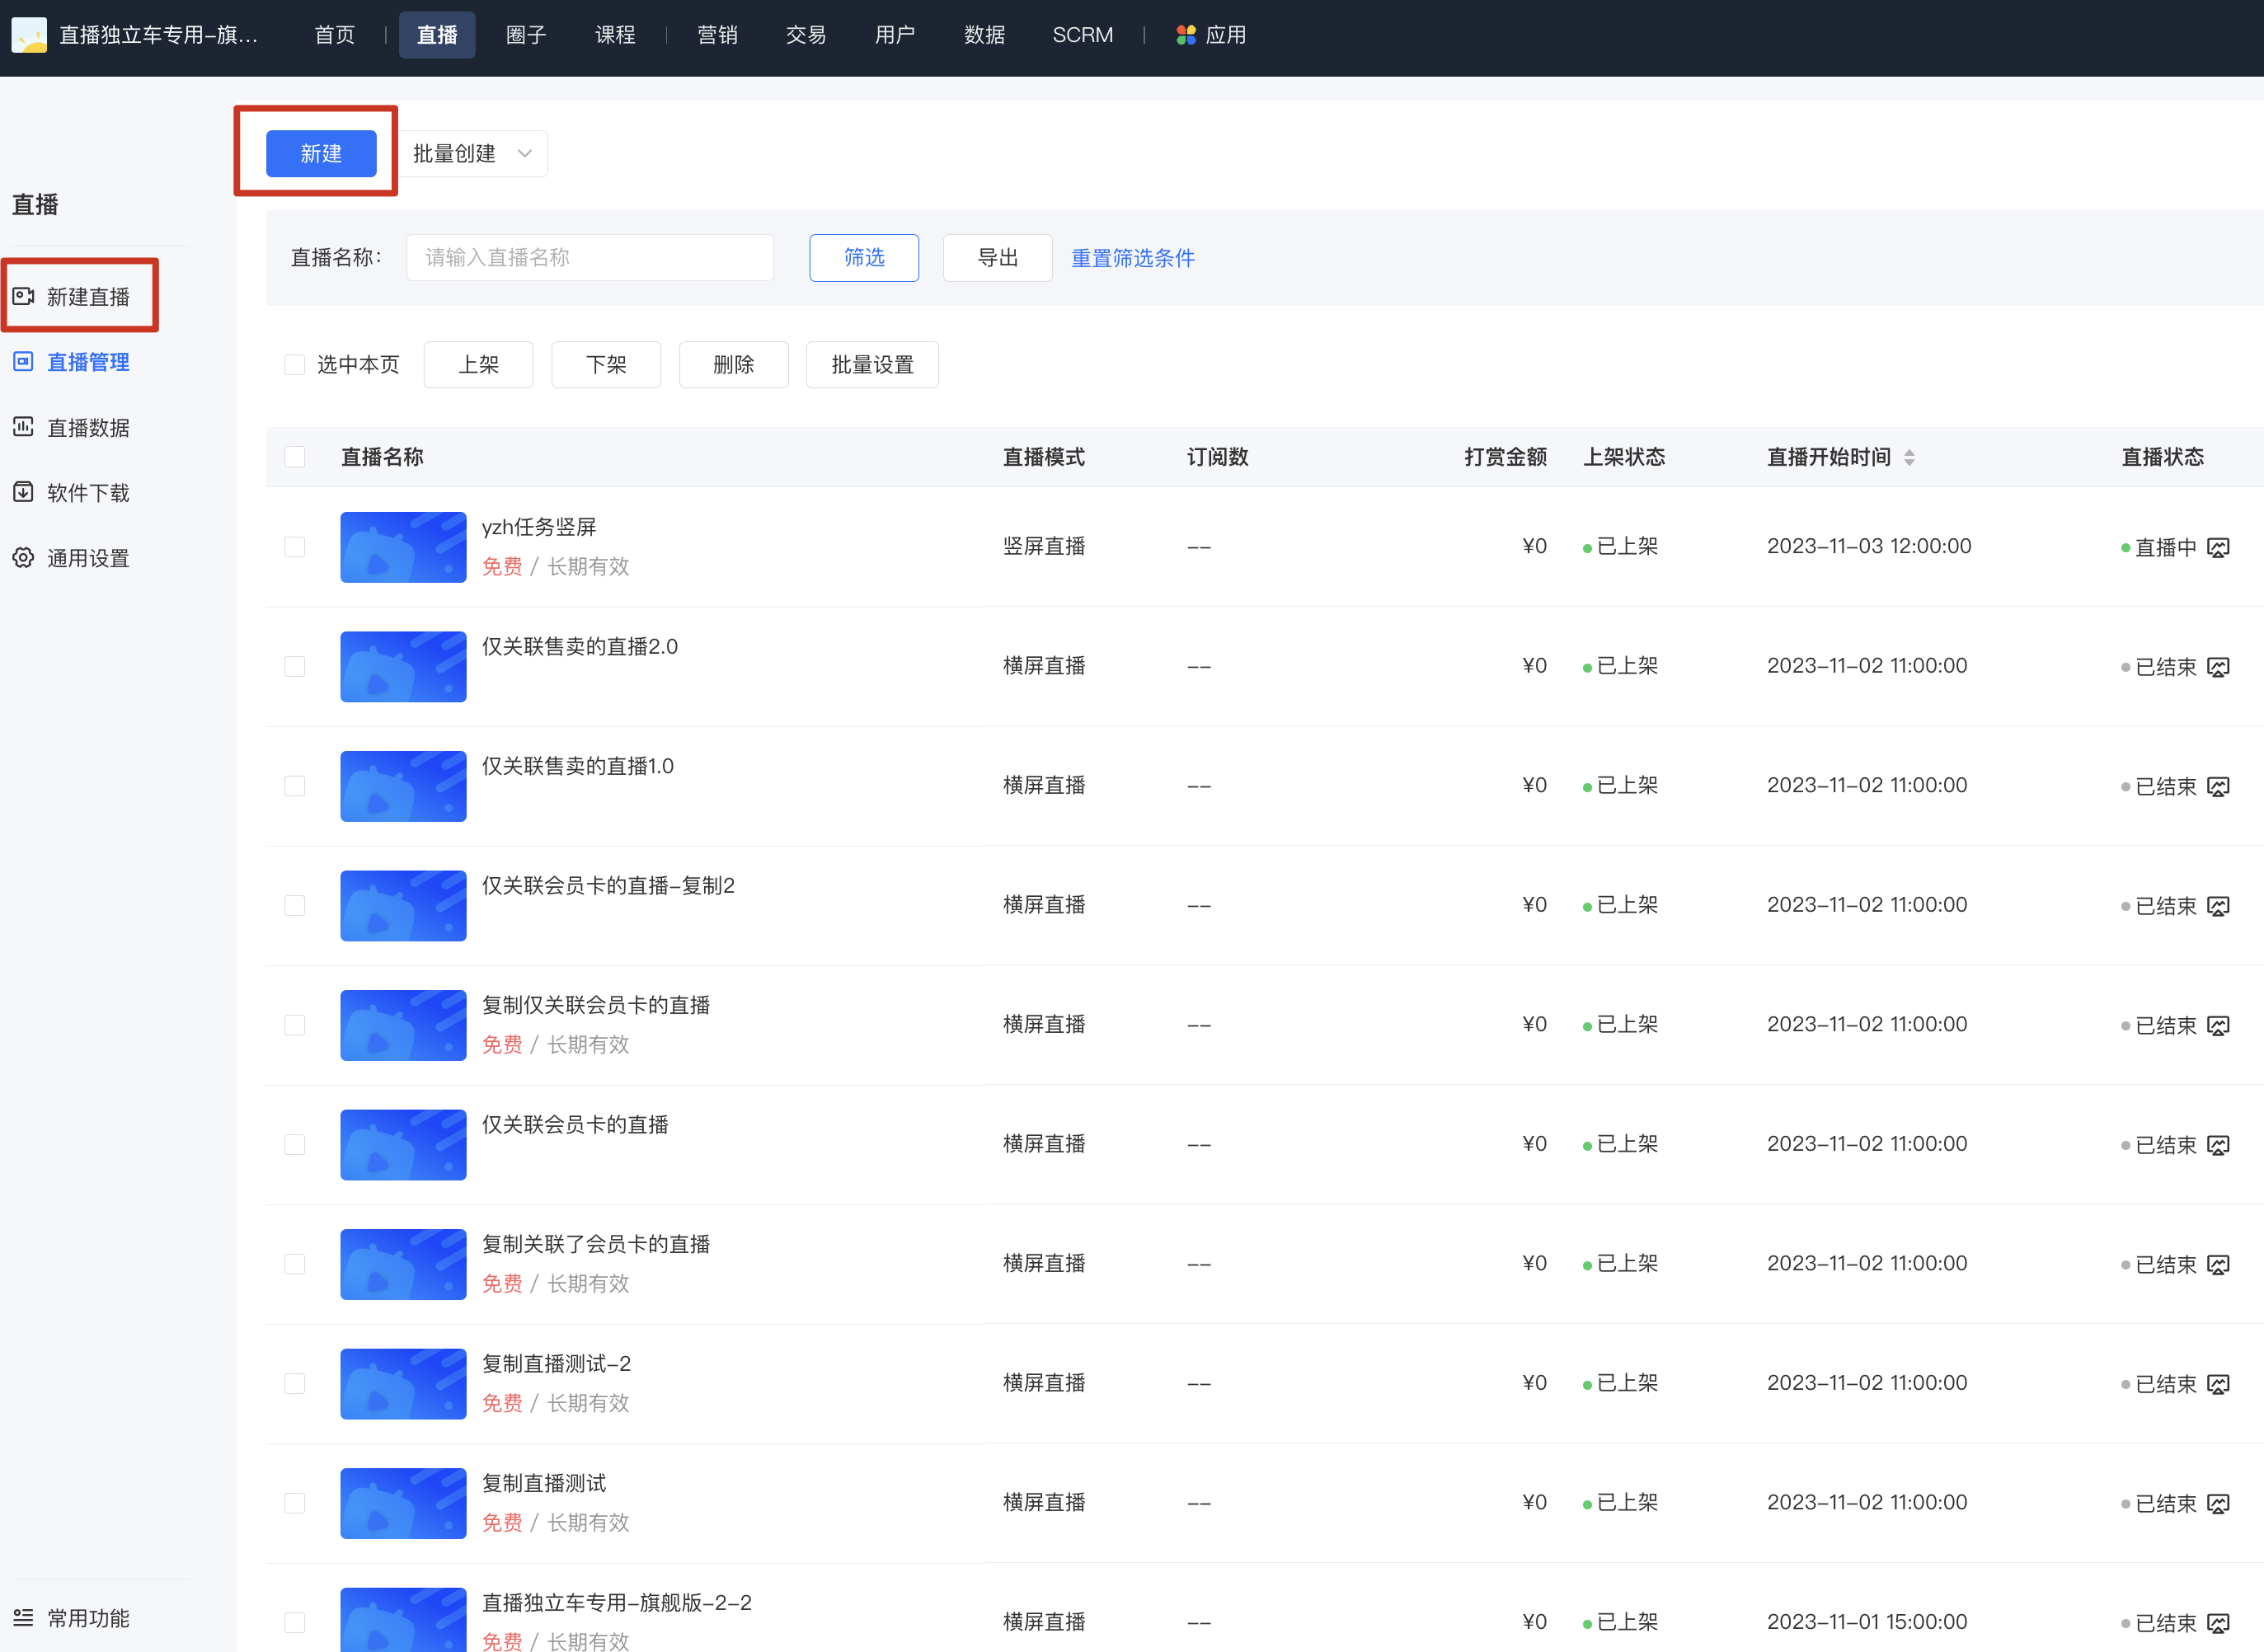The height and width of the screenshot is (1652, 2264).
Task: Sort by 直播开始时间 arrows
Action: (x=1909, y=457)
